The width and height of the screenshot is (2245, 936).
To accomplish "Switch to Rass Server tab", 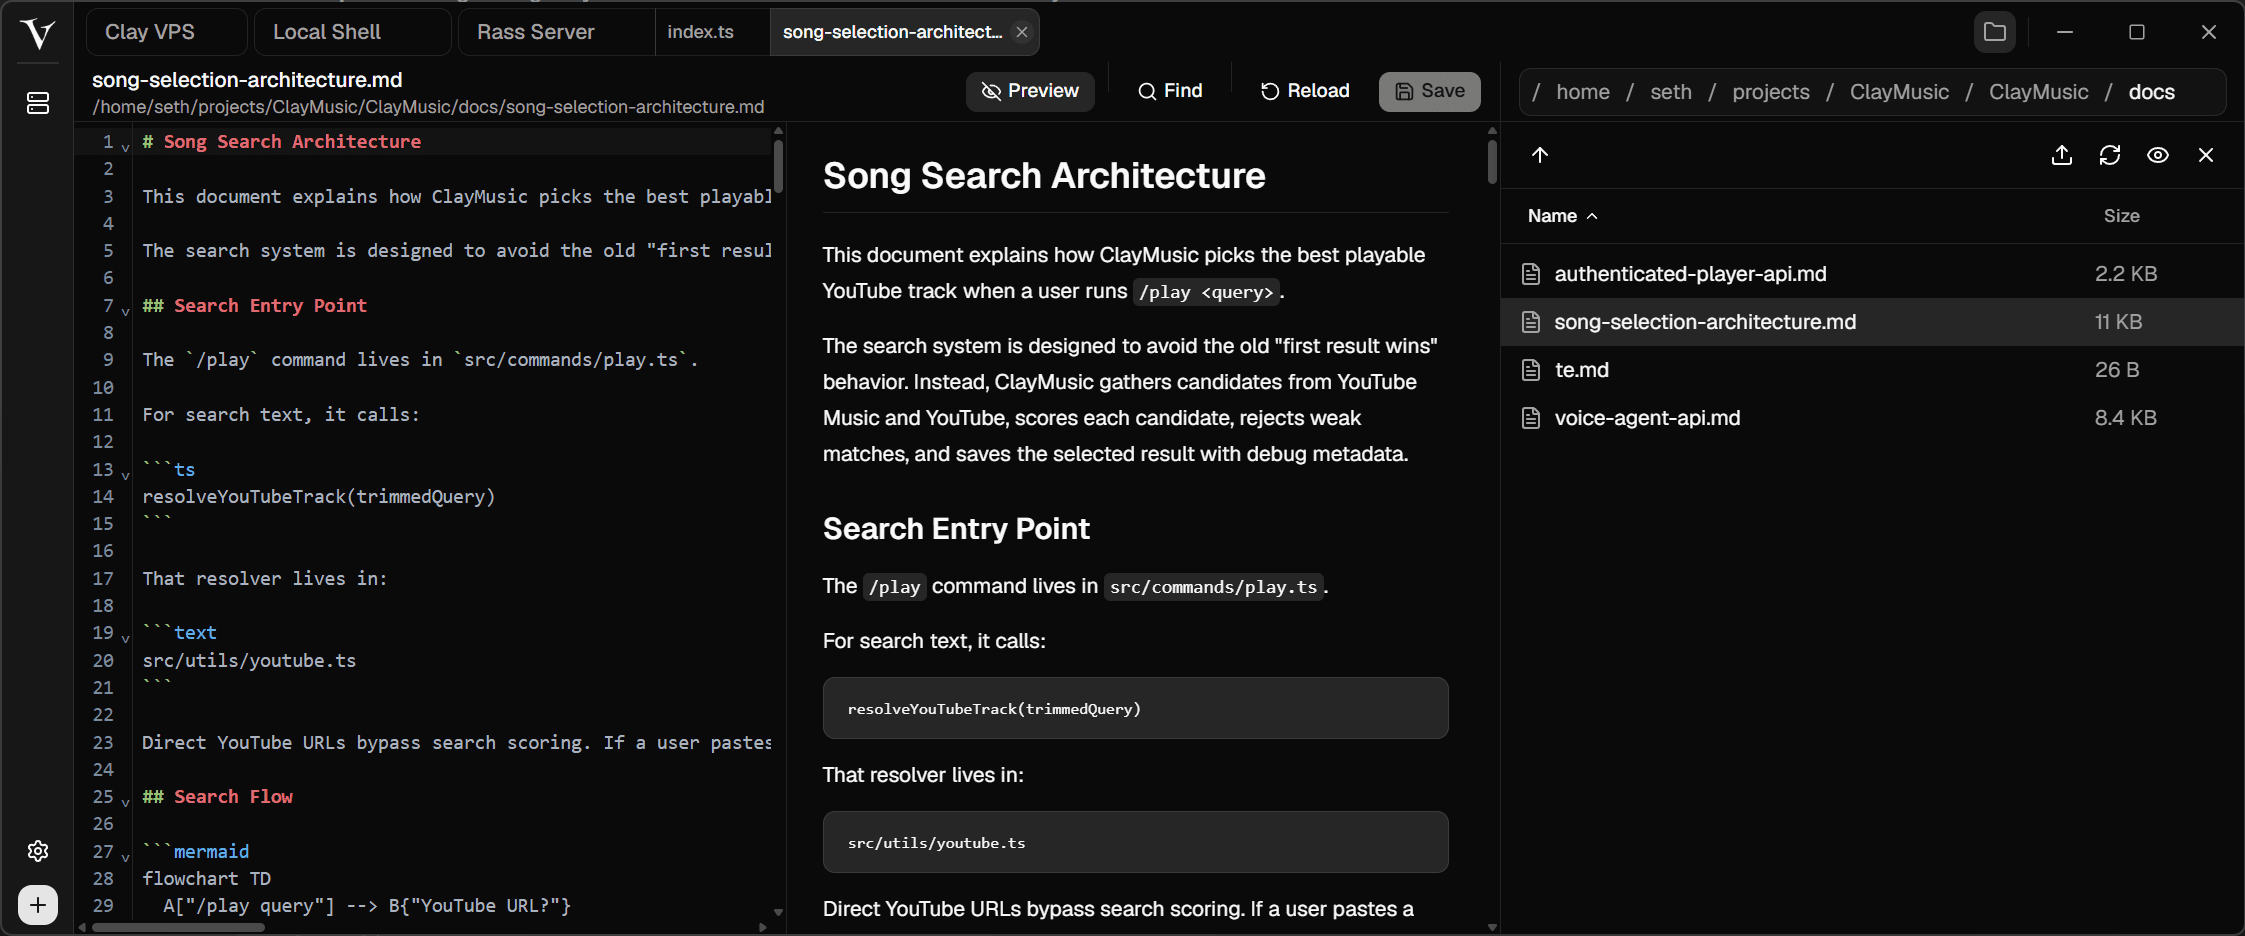I will (556, 32).
